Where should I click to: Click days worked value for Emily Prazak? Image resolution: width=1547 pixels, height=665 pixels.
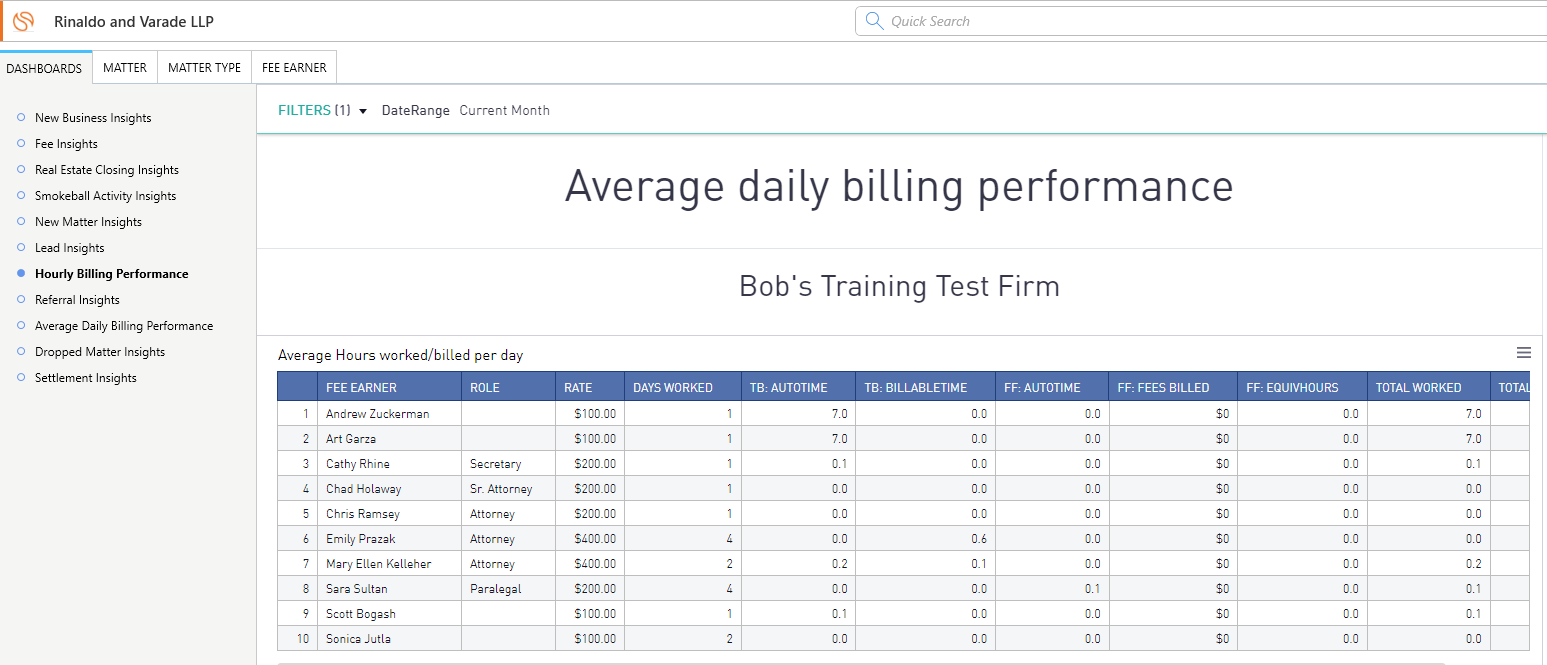tap(729, 539)
